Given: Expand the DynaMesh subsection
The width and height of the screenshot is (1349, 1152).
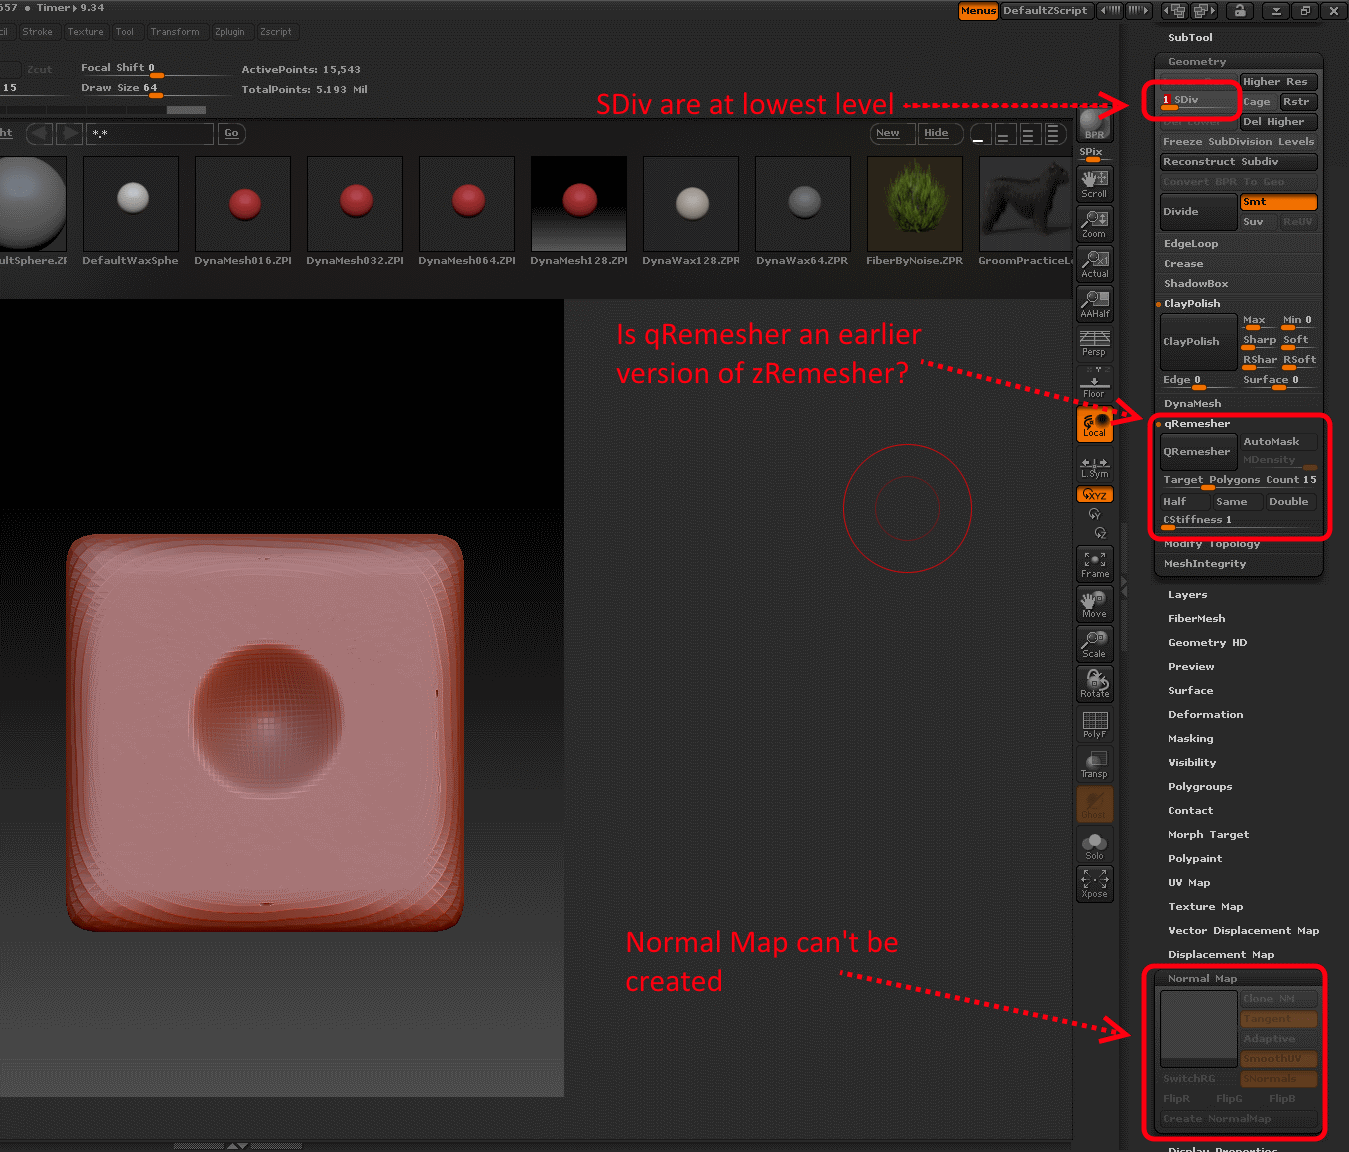Looking at the screenshot, I should pos(1192,404).
